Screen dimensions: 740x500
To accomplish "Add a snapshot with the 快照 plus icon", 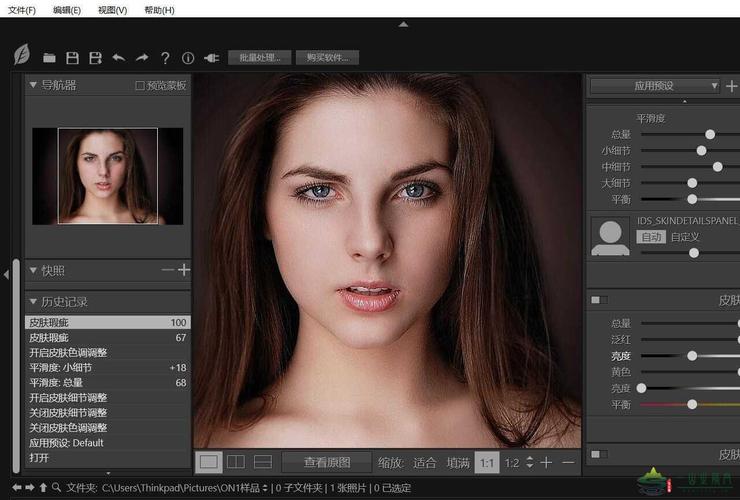I will [x=184, y=270].
